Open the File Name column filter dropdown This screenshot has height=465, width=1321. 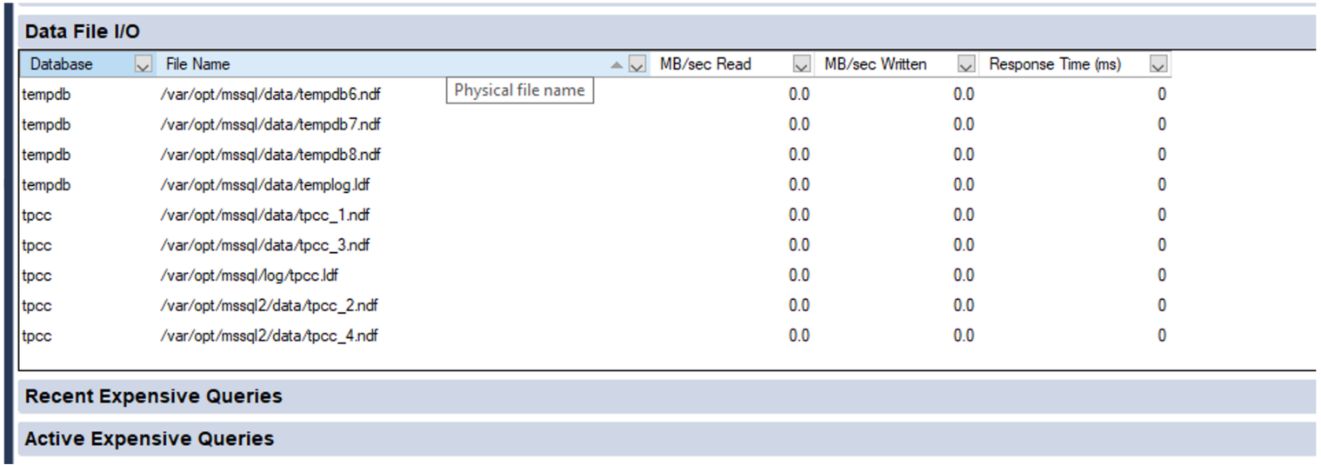637,65
